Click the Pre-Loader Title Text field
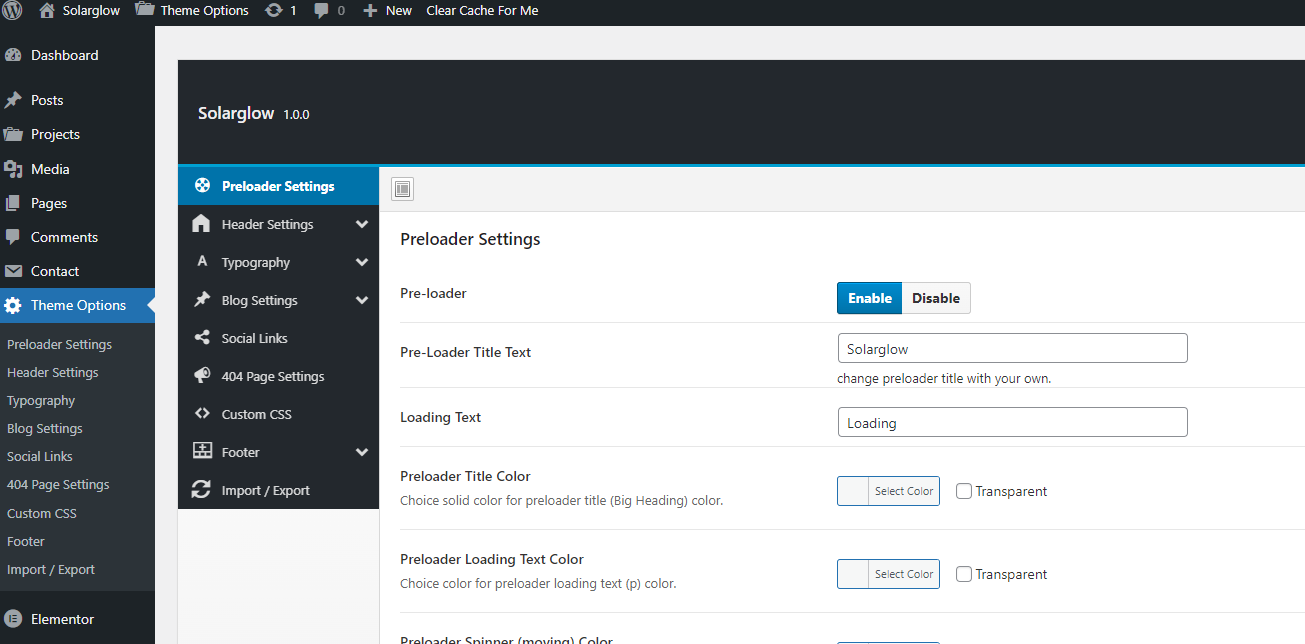Viewport: 1305px width, 644px height. pyautogui.click(x=1012, y=348)
